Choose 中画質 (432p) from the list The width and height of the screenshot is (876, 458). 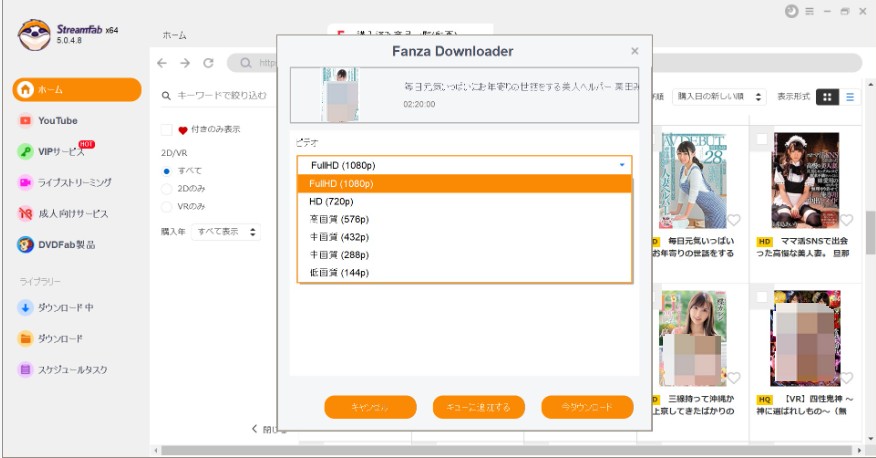[464, 237]
